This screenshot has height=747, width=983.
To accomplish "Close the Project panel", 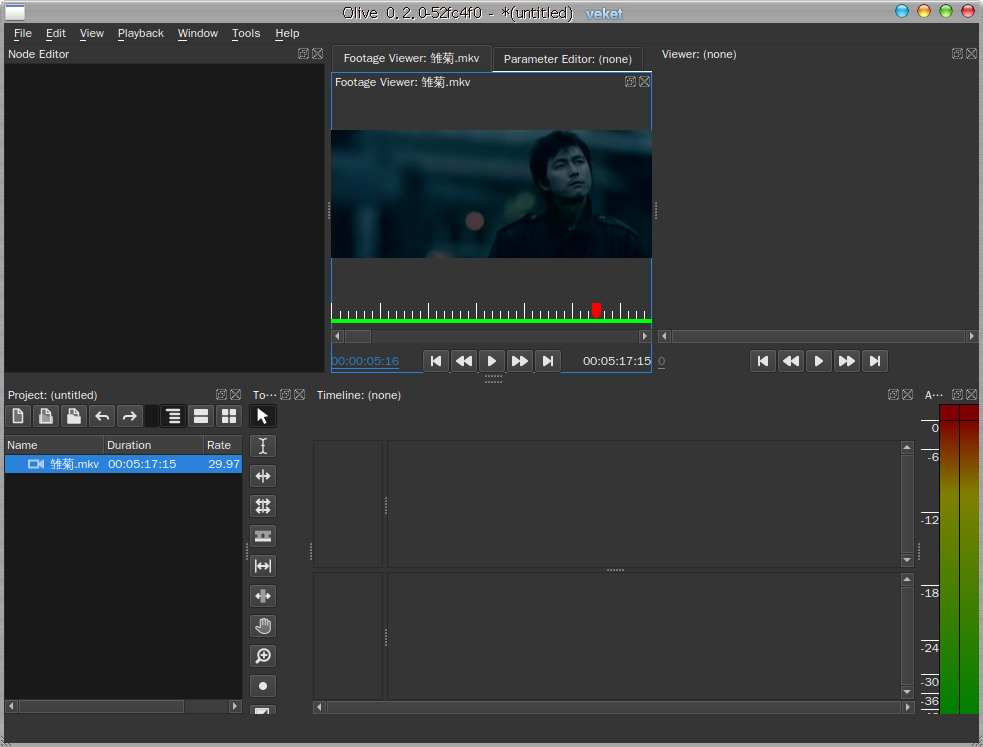I will tap(236, 395).
